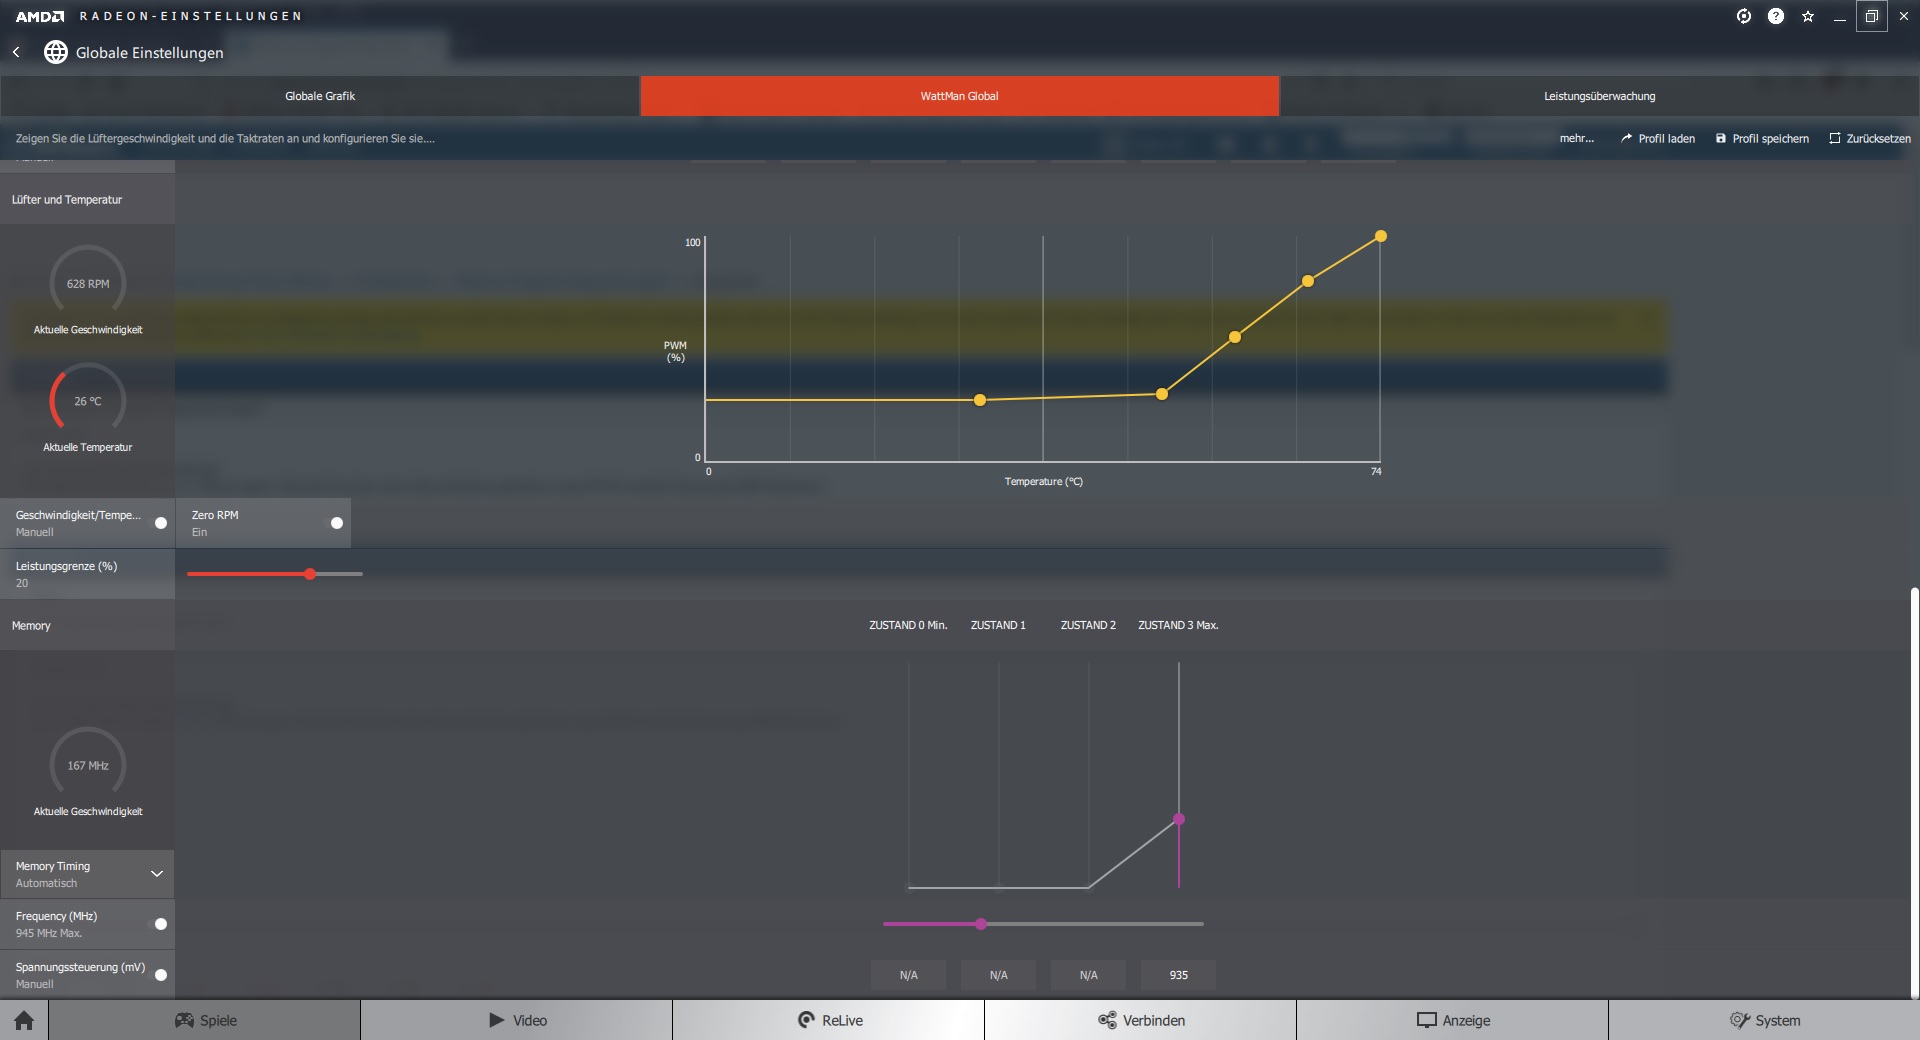Open the Video section
The height and width of the screenshot is (1040, 1920).
(x=517, y=1020)
